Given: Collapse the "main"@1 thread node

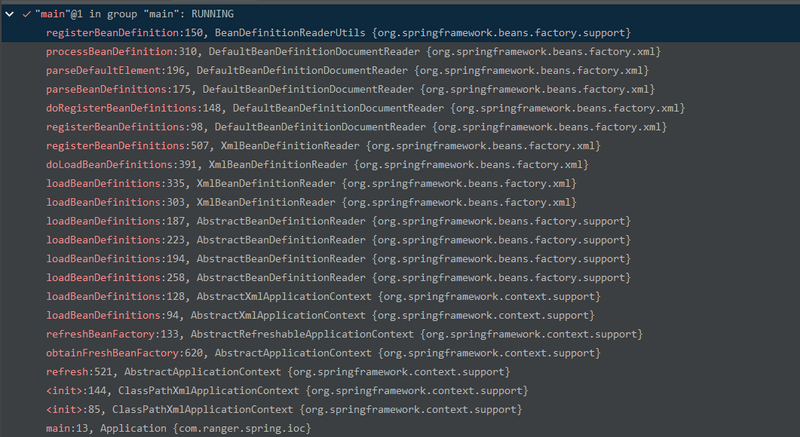Looking at the screenshot, I should (x=10, y=14).
